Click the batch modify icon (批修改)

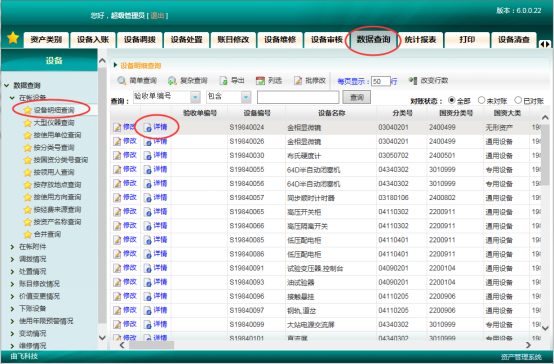pos(298,81)
